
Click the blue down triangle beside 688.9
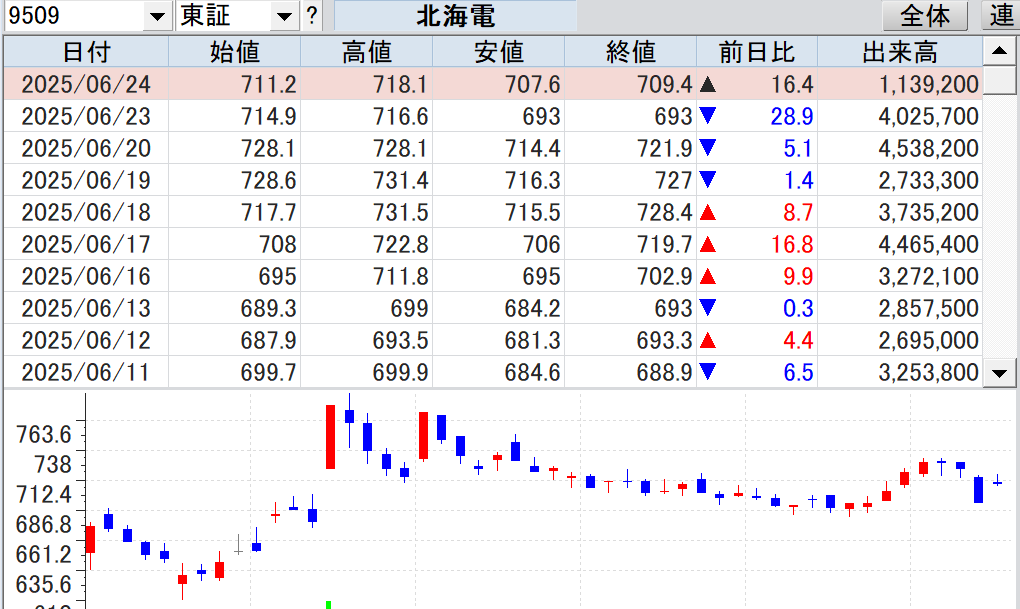(x=708, y=372)
